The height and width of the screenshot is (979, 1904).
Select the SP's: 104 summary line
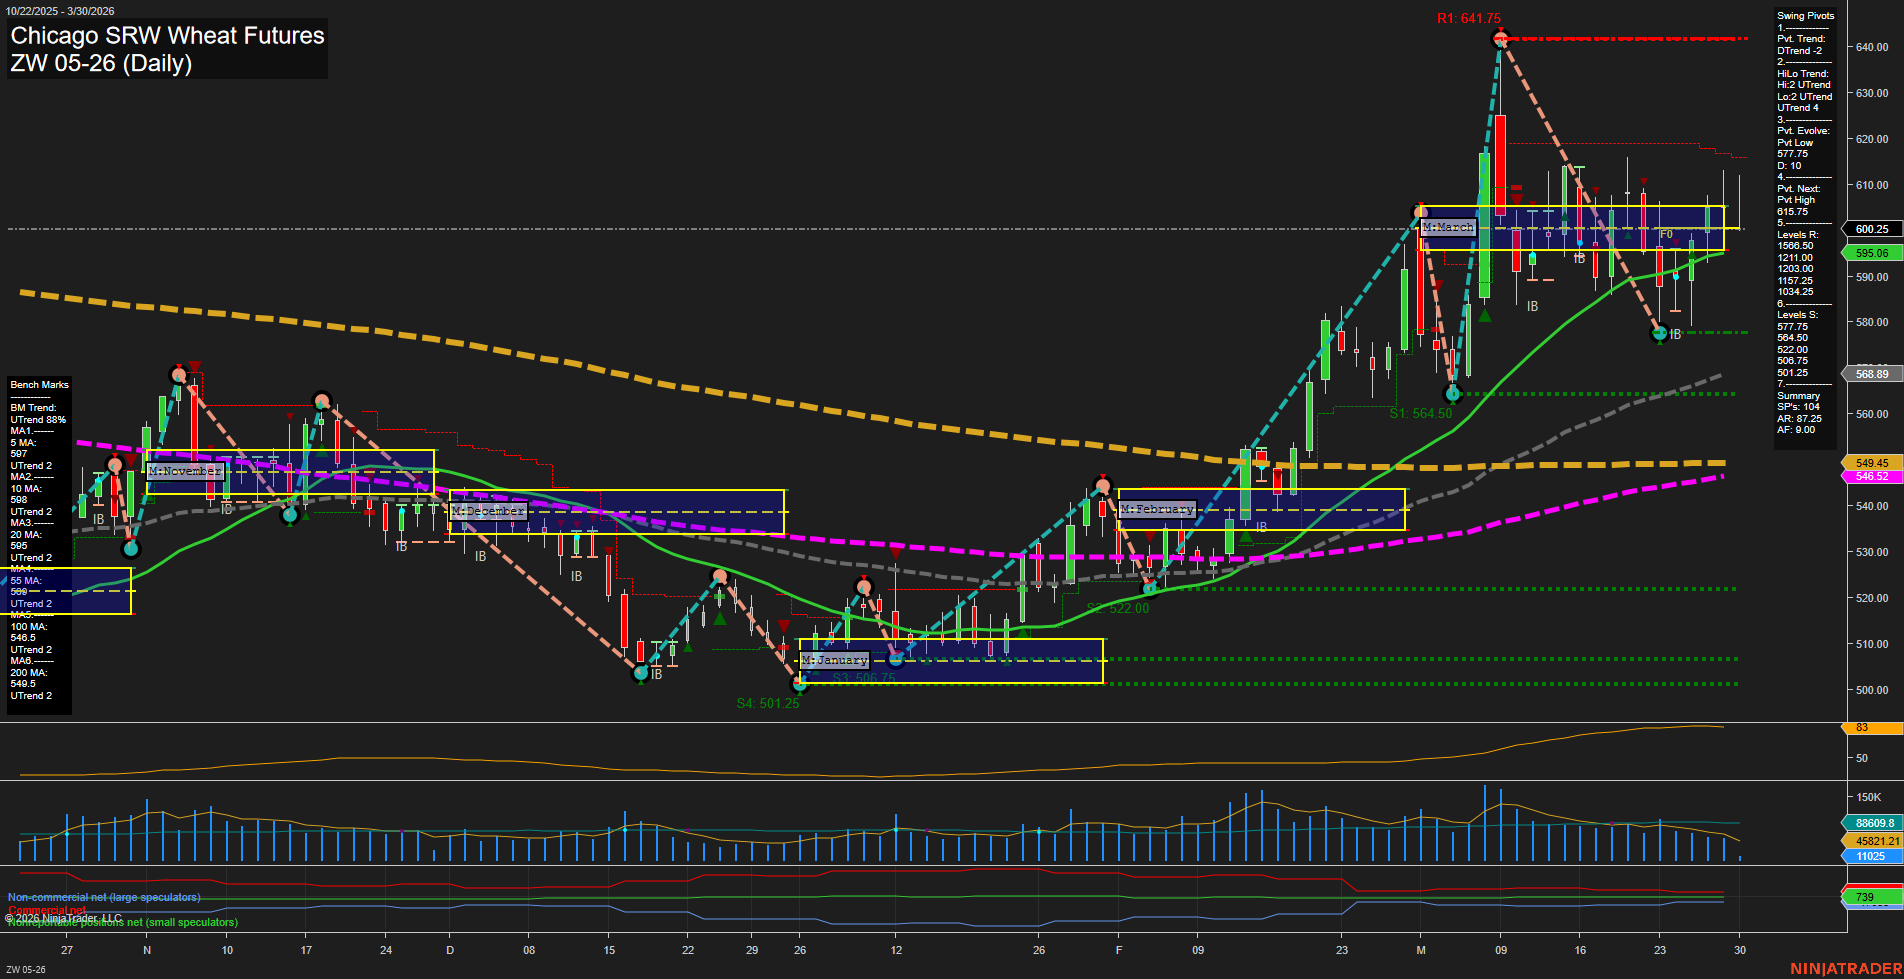click(1799, 407)
